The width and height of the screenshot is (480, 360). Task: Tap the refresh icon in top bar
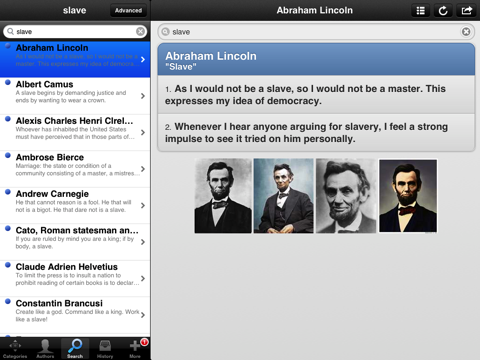tap(443, 11)
